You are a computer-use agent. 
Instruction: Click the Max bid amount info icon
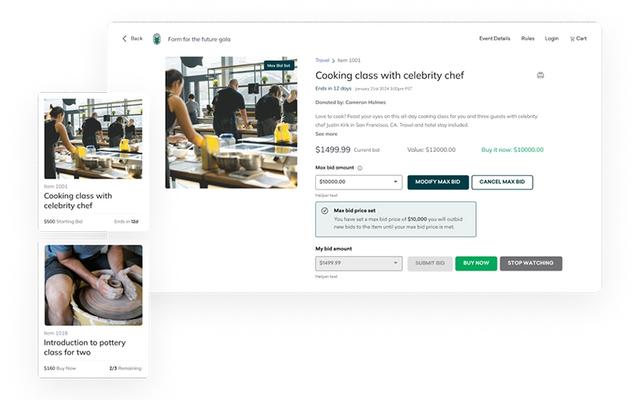360,168
